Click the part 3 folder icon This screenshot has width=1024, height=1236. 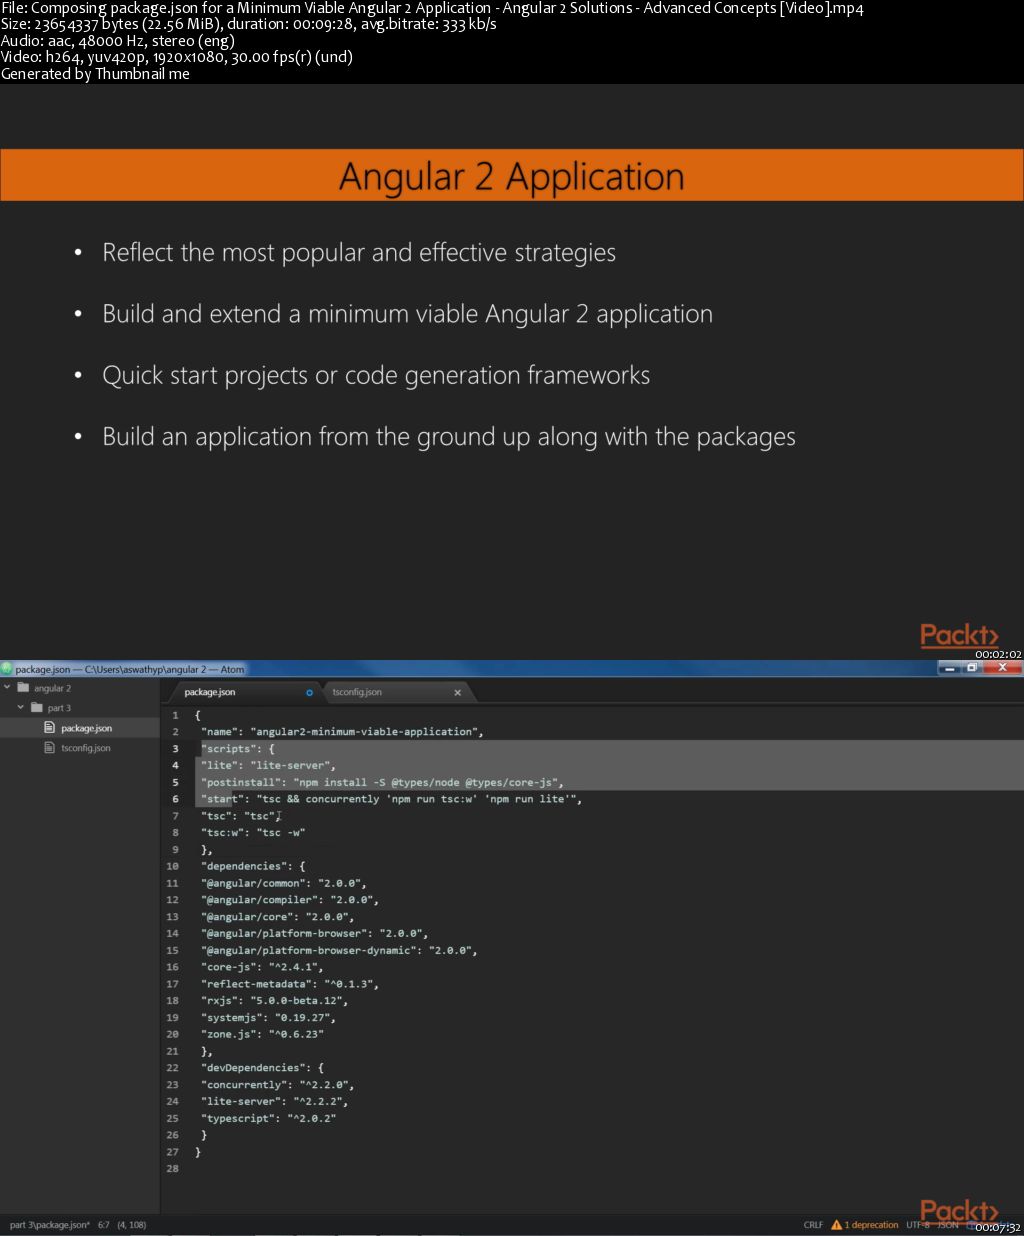pos(37,708)
